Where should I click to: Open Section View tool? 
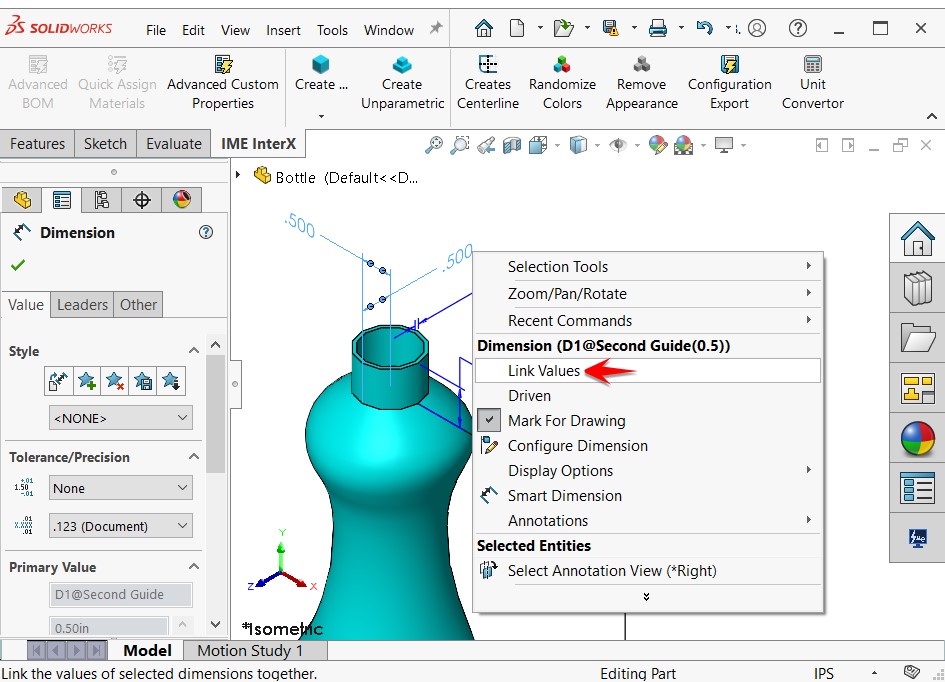pyautogui.click(x=512, y=145)
